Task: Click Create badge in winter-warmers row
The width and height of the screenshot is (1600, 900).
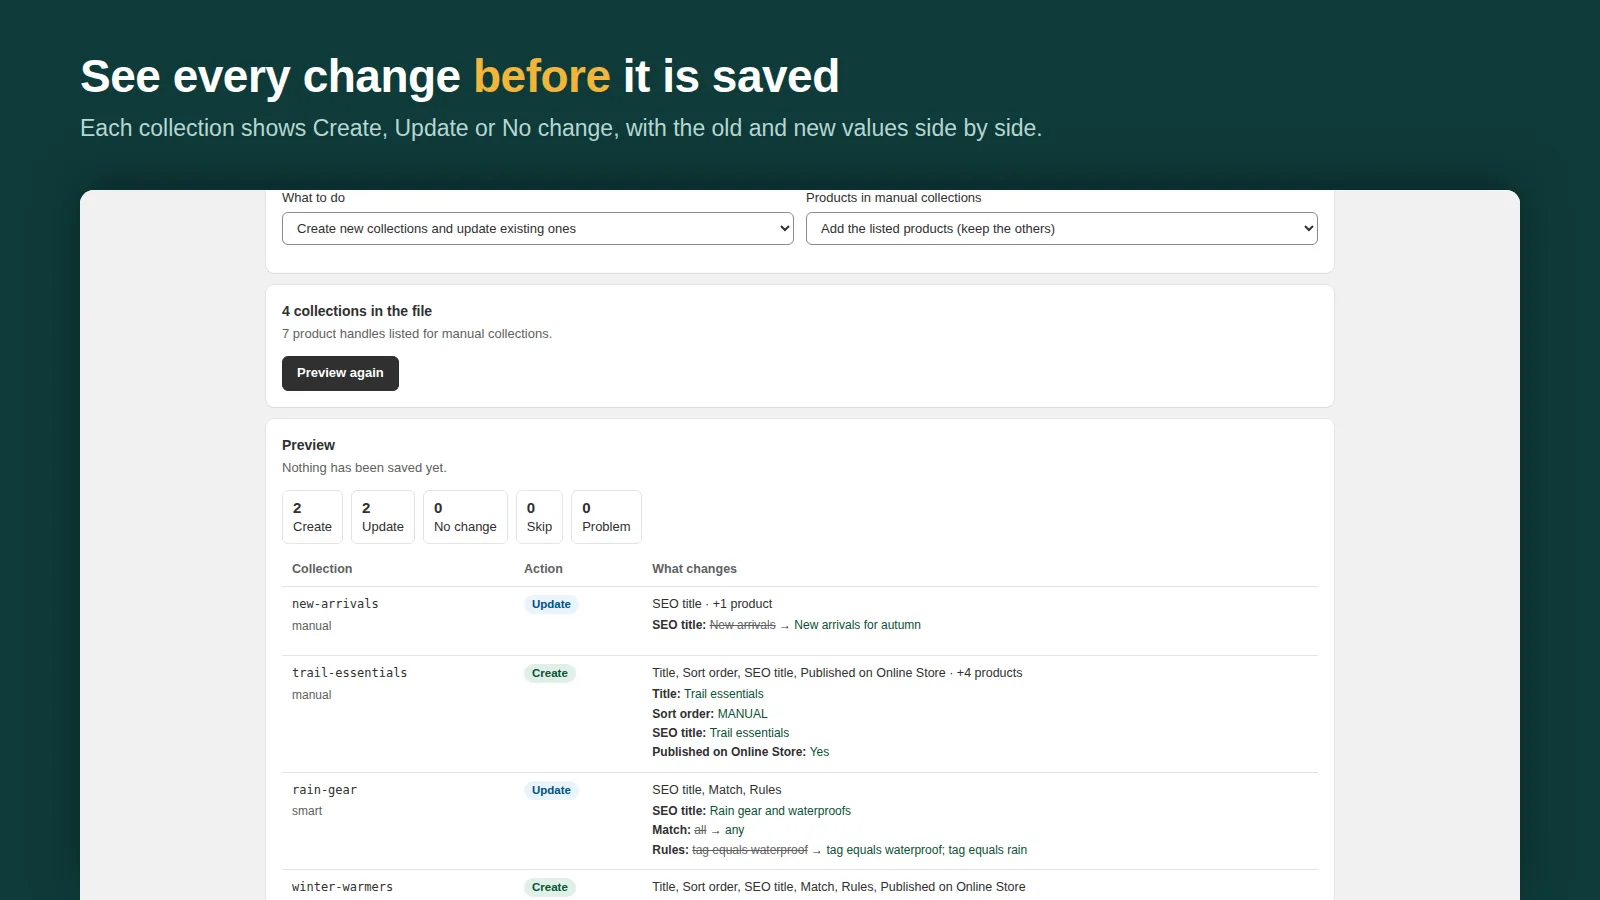Action: click(x=550, y=887)
